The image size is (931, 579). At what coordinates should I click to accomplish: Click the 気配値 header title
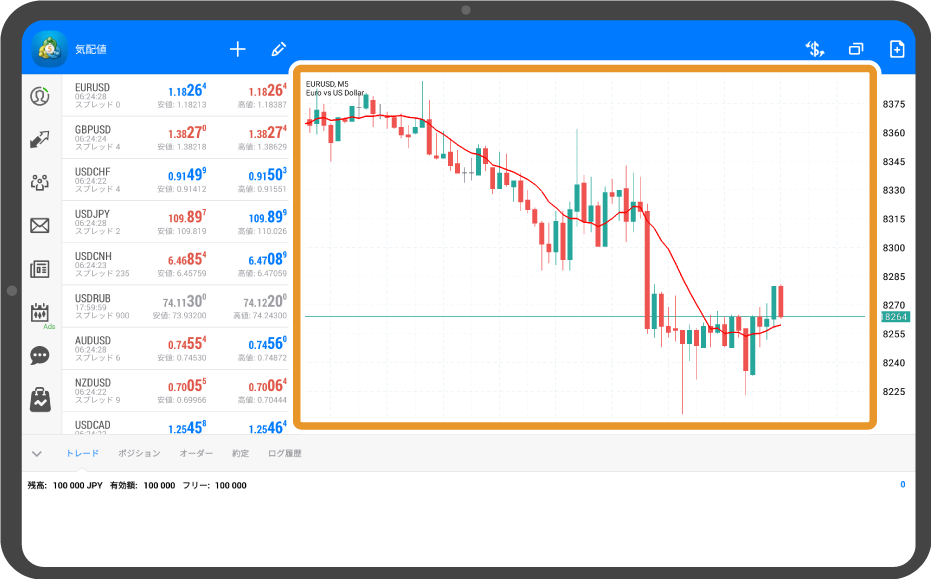pos(91,49)
